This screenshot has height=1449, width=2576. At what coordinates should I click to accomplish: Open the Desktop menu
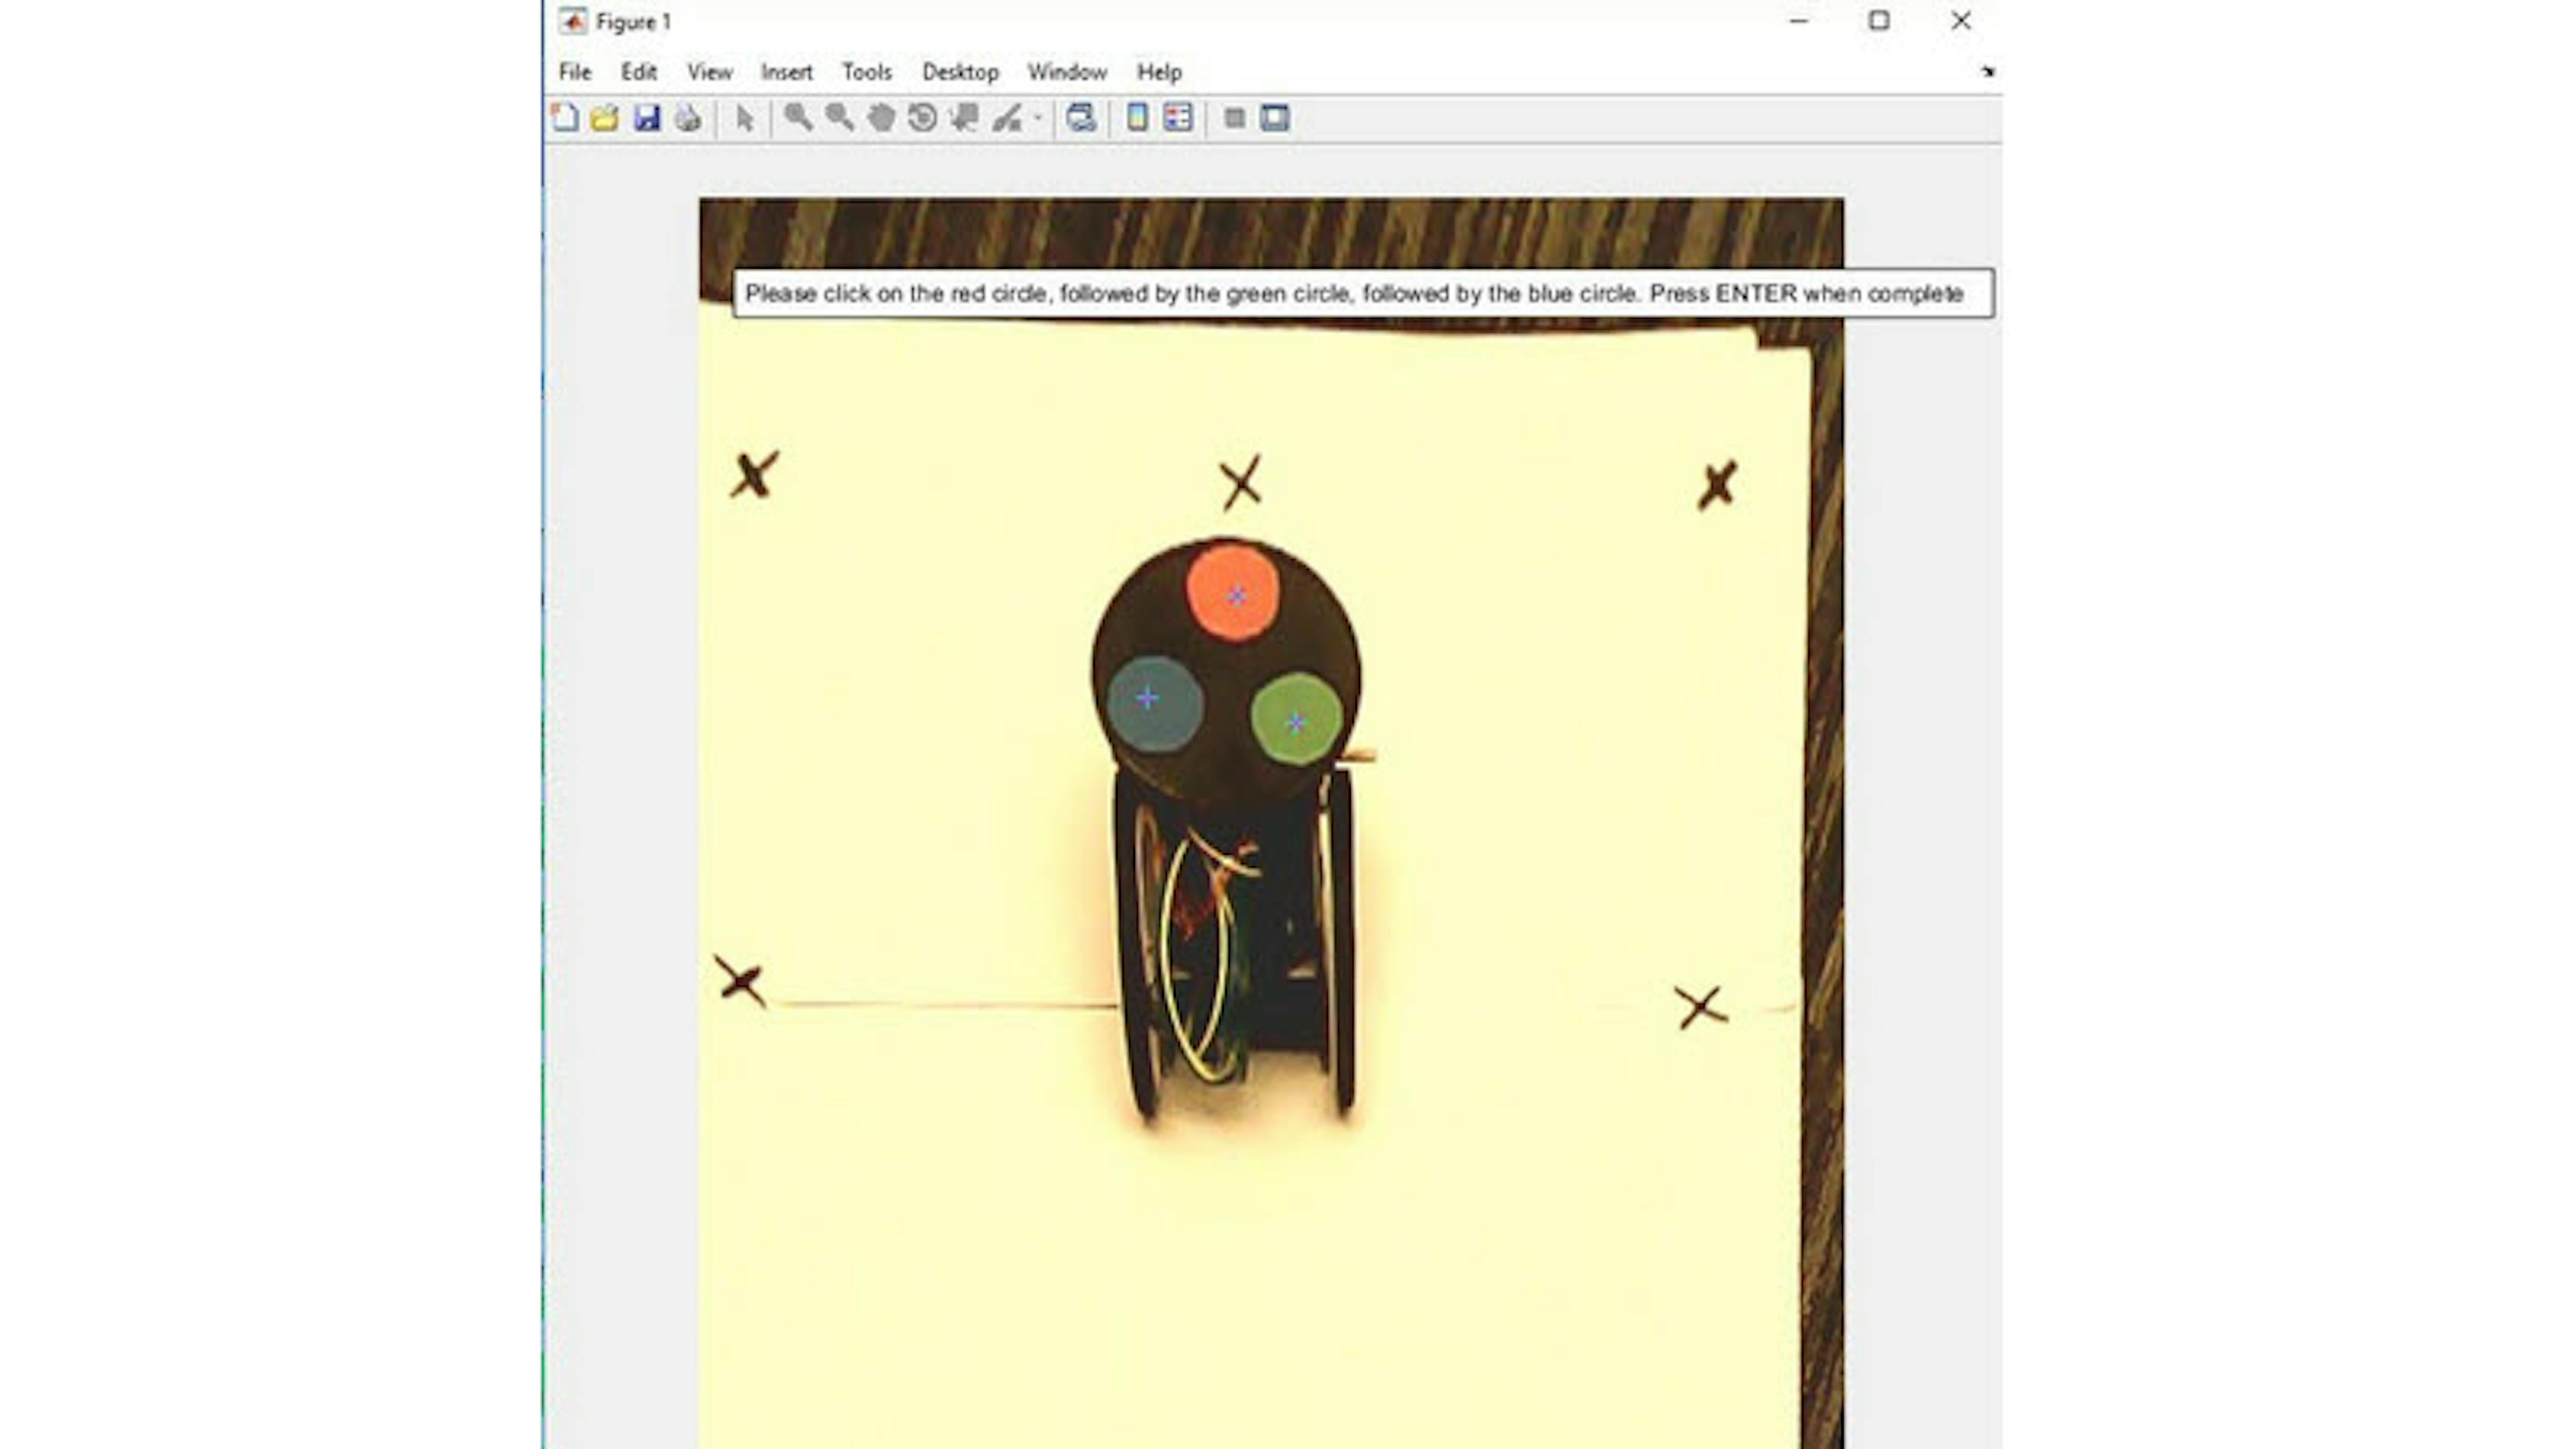(960, 72)
